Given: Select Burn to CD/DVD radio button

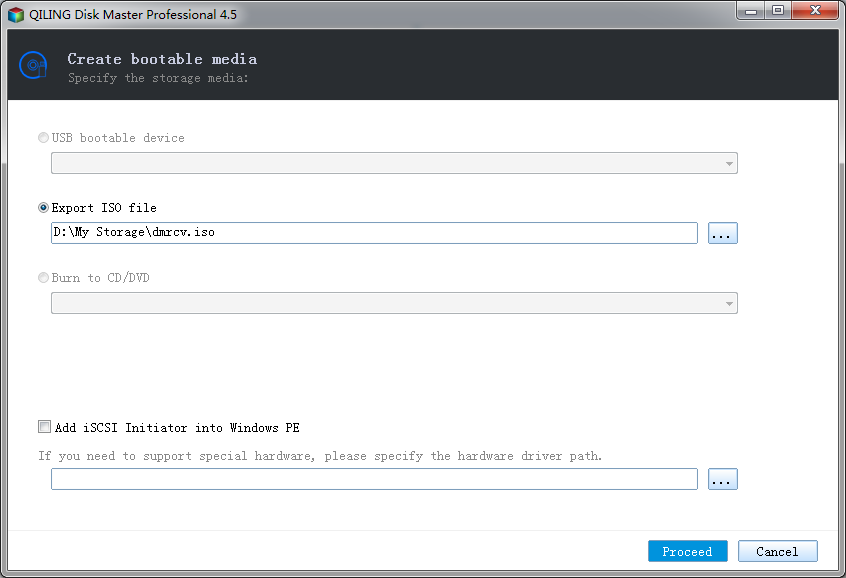Looking at the screenshot, I should coord(43,277).
